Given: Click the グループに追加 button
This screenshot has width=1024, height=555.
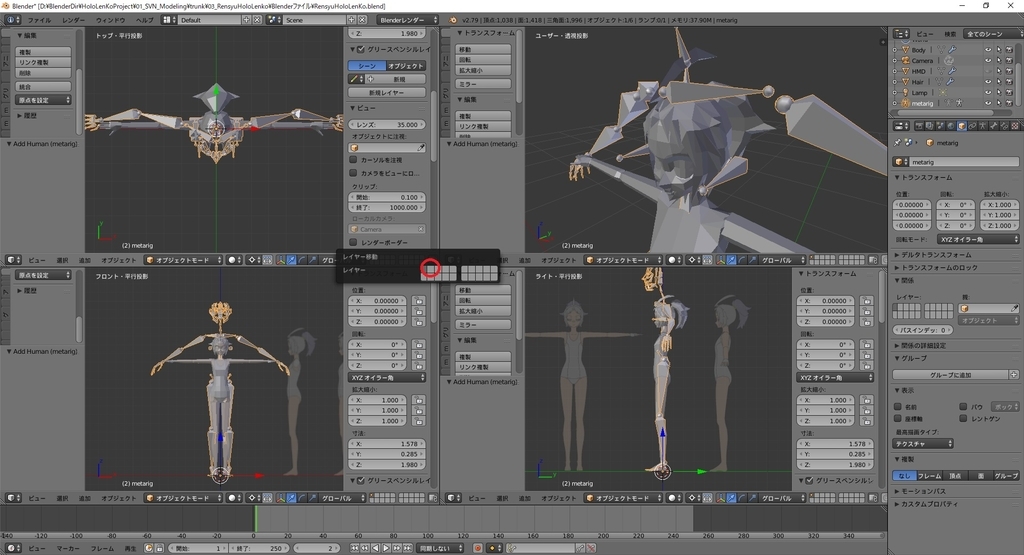Looking at the screenshot, I should coord(950,375).
